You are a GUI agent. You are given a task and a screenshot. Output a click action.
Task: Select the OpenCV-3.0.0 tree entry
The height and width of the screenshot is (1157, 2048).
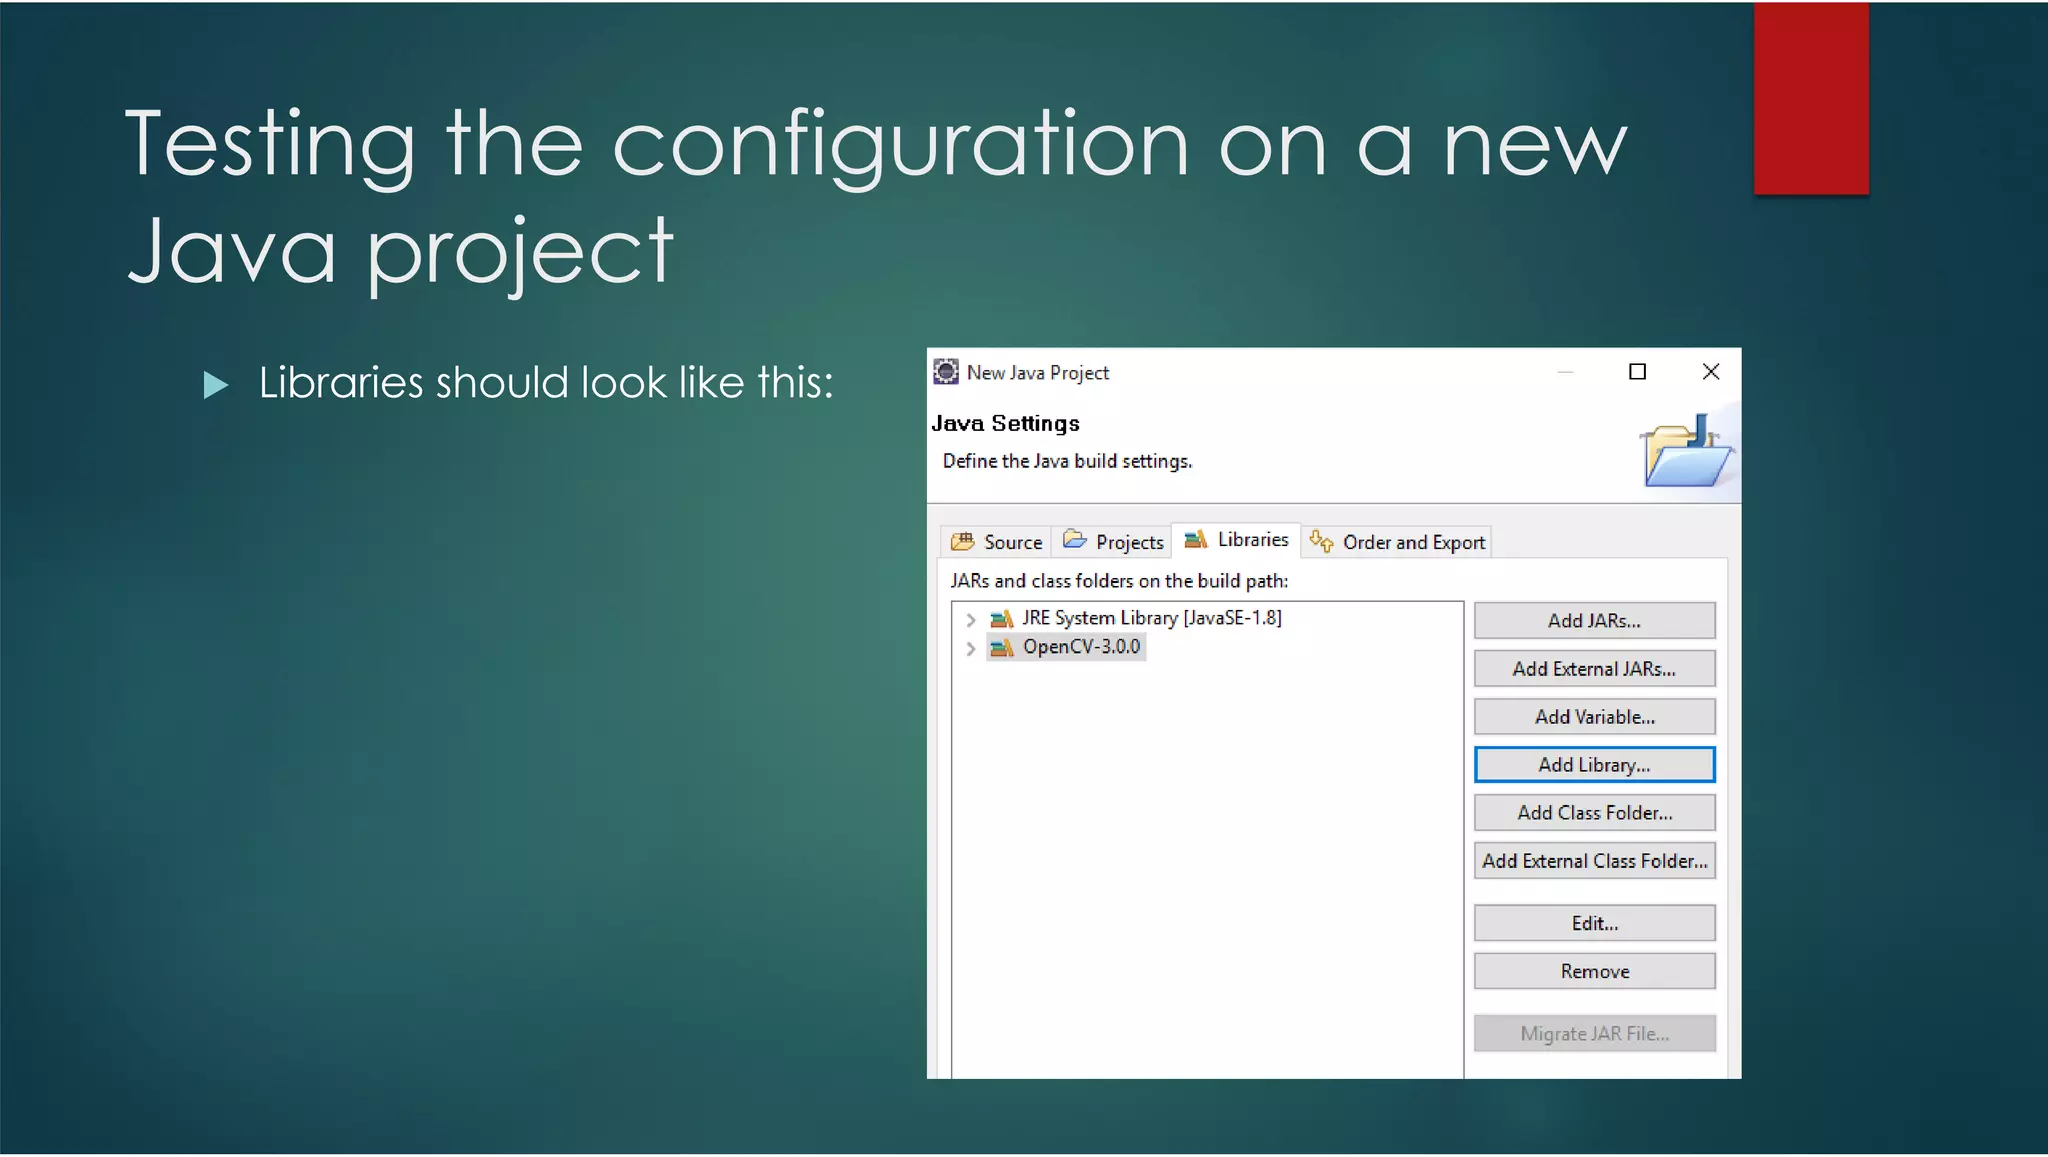(1080, 648)
